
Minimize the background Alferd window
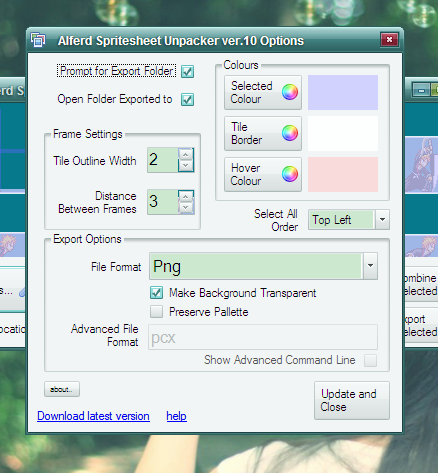[421, 90]
